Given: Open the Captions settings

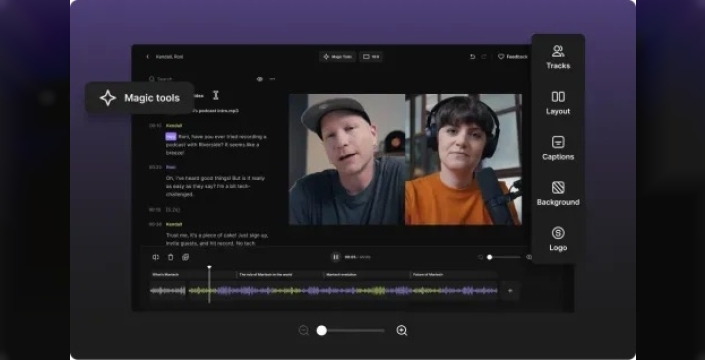Looking at the screenshot, I should (558, 148).
